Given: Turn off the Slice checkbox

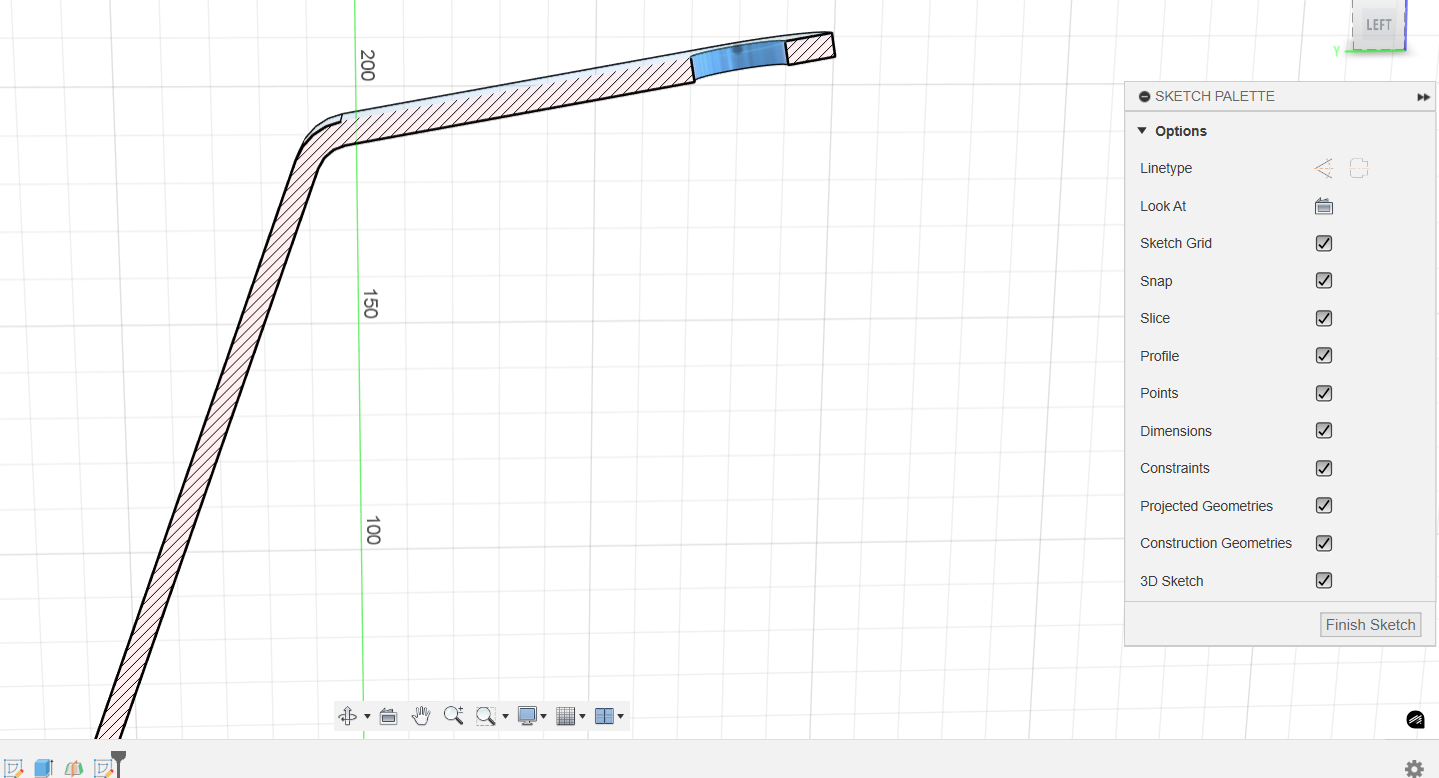Looking at the screenshot, I should 1323,319.
